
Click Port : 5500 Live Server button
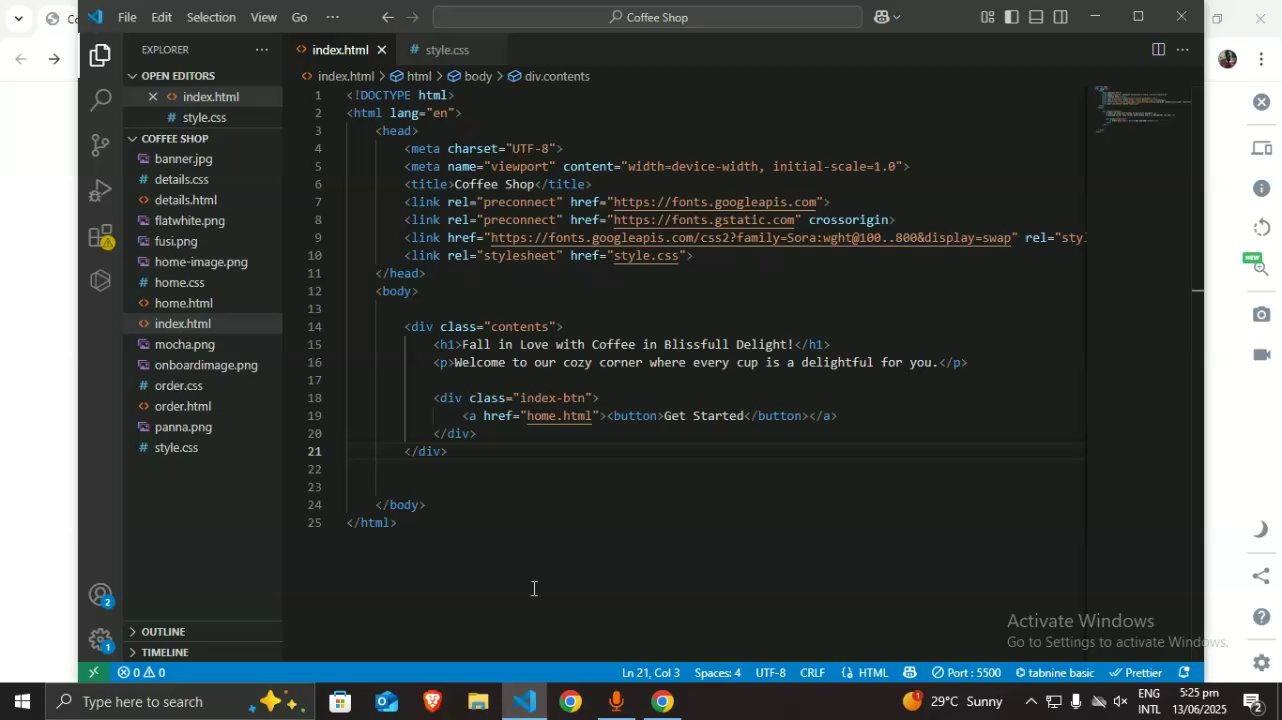pyautogui.click(x=966, y=673)
